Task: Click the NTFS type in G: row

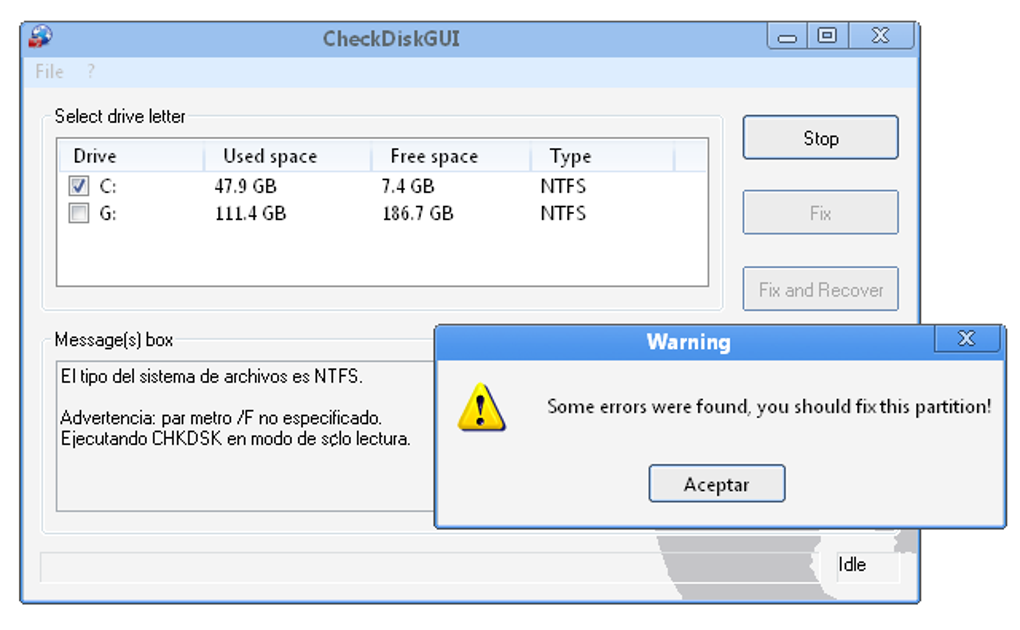Action: 563,213
